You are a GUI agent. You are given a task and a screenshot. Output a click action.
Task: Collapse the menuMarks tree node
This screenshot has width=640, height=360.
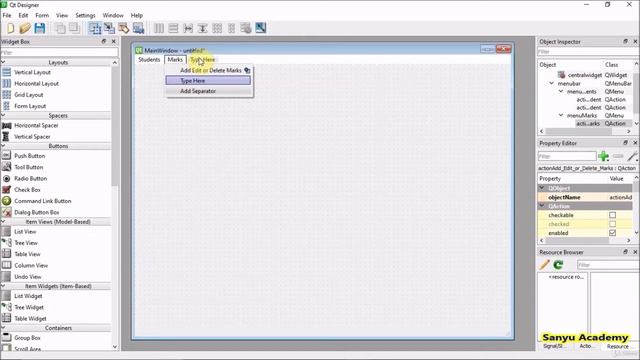click(561, 116)
